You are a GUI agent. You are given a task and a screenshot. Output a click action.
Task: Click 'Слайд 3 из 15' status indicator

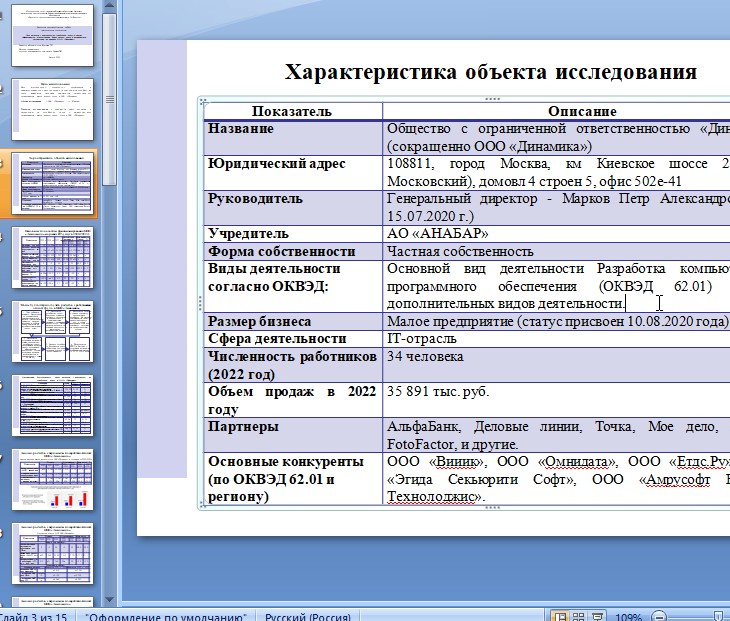34,617
